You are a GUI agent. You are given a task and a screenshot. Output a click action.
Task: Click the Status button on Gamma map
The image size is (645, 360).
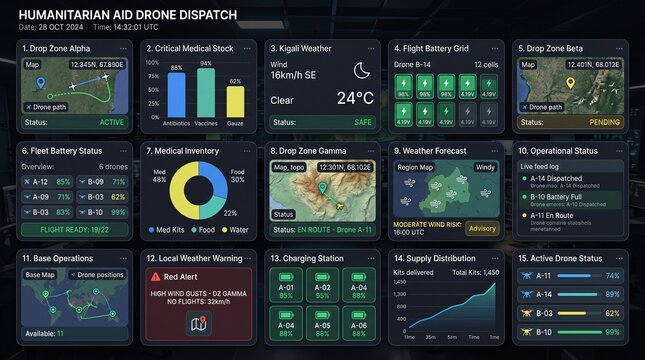coord(283,214)
